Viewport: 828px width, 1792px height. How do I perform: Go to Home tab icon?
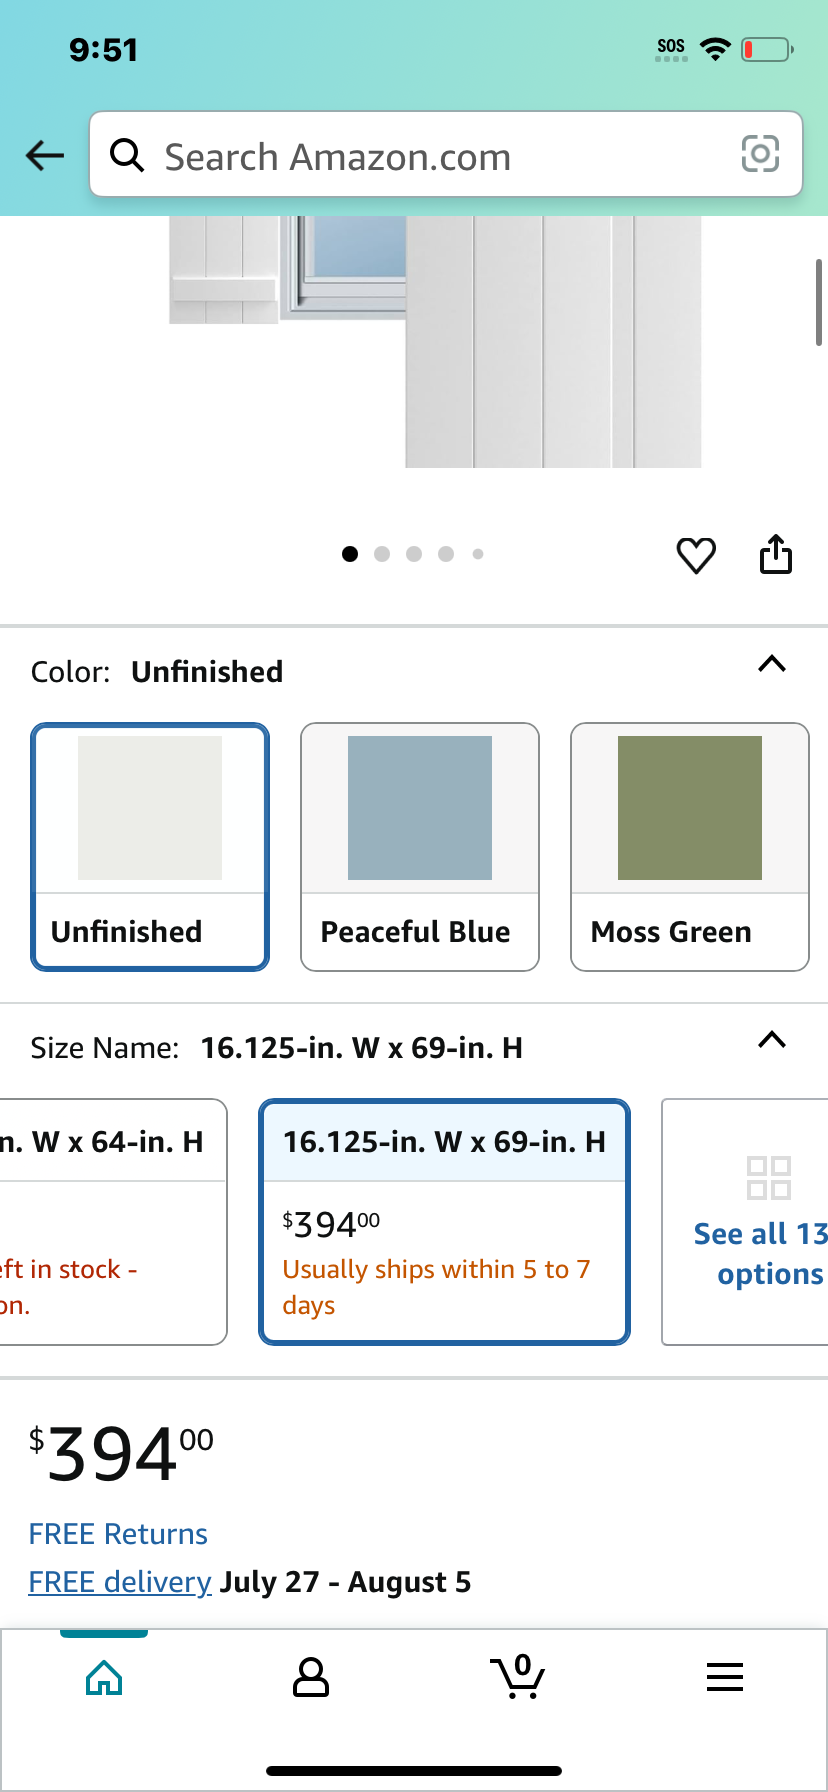pyautogui.click(x=104, y=1677)
